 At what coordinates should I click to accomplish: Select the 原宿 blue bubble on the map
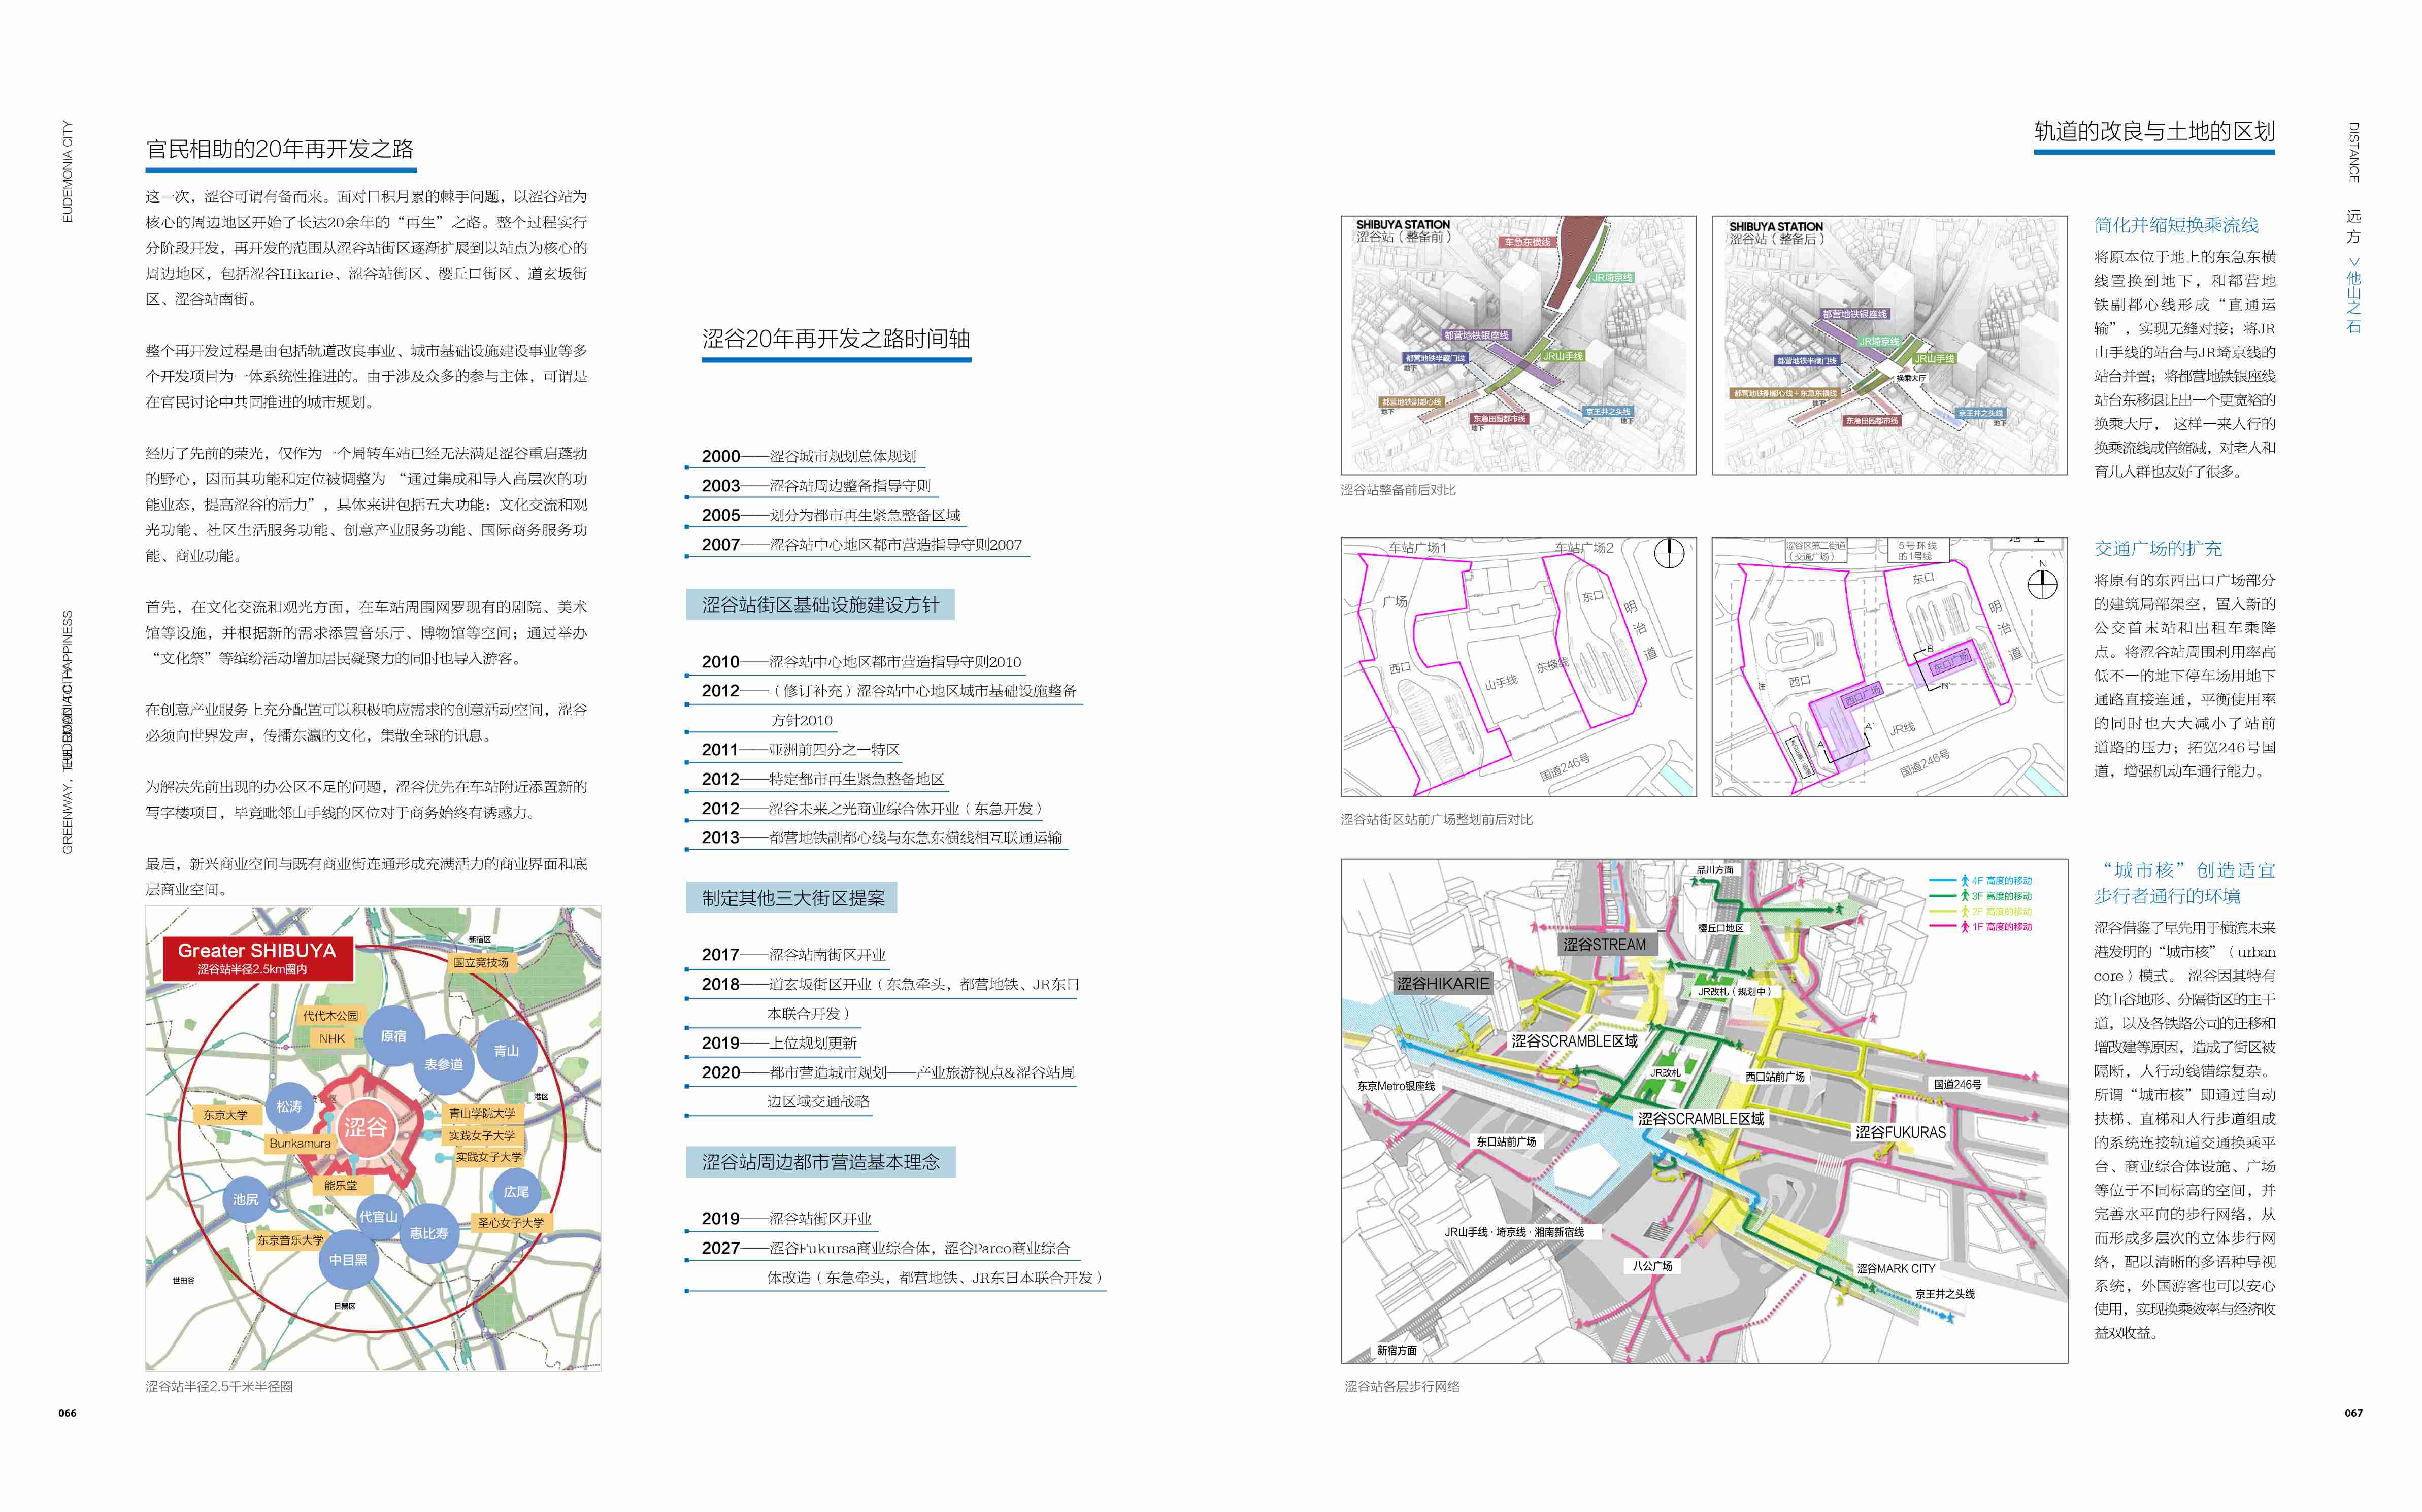(394, 1036)
